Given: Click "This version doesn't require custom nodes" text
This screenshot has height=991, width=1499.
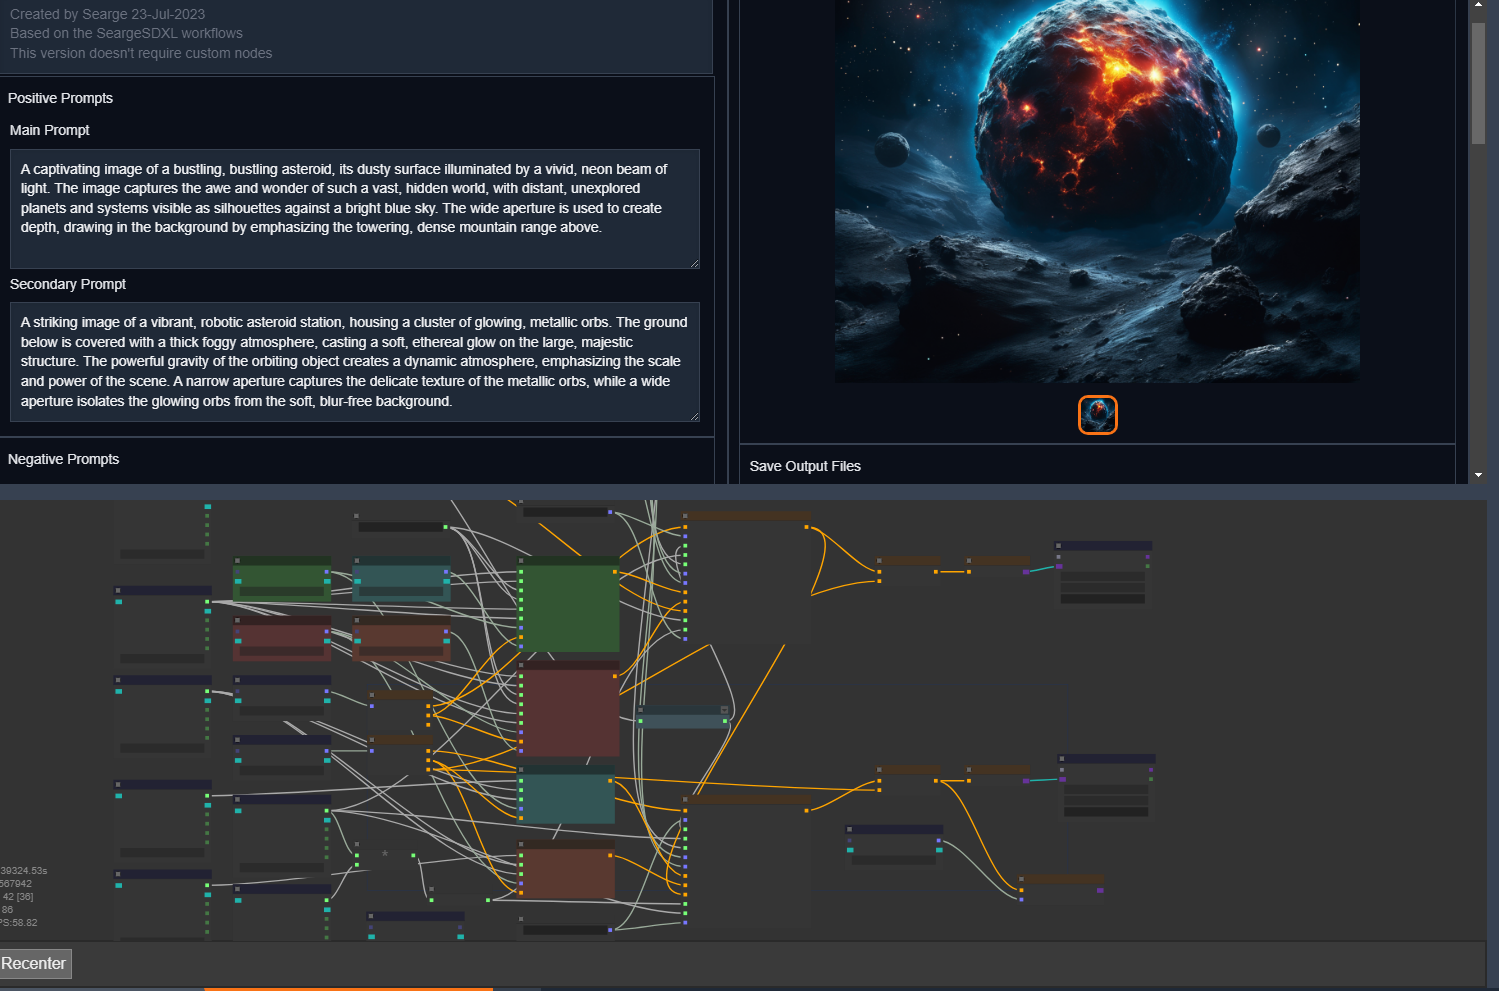Looking at the screenshot, I should coord(141,53).
